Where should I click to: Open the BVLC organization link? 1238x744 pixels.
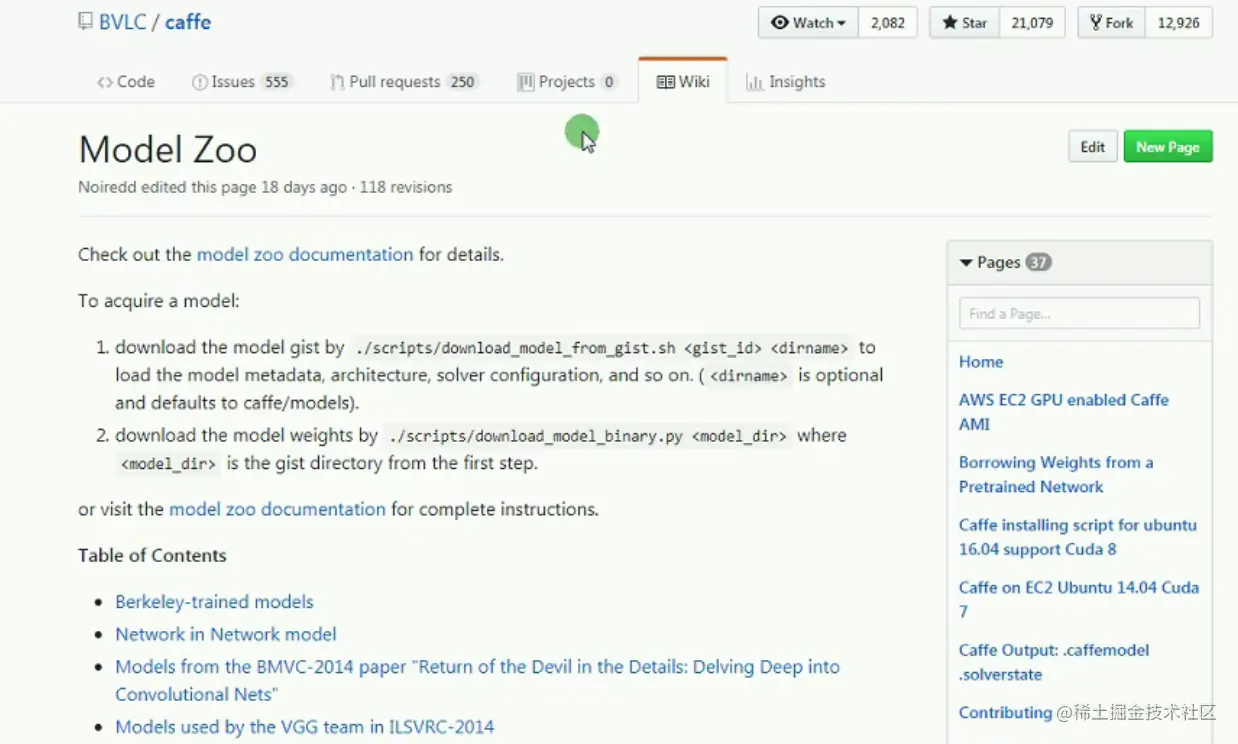pyautogui.click(x=123, y=22)
